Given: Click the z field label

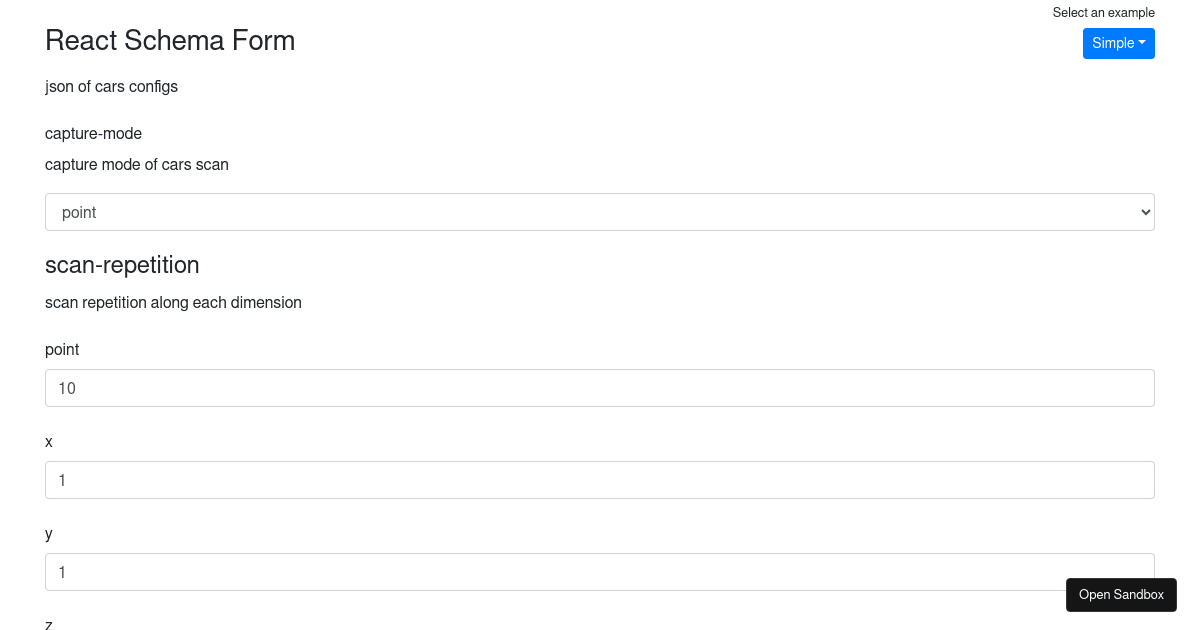Looking at the screenshot, I should tap(49, 625).
